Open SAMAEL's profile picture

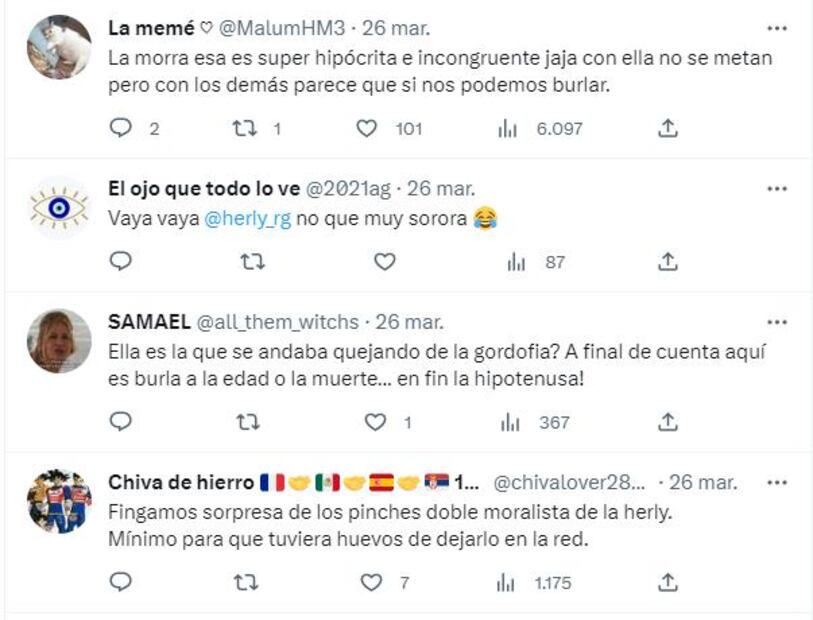click(x=59, y=341)
